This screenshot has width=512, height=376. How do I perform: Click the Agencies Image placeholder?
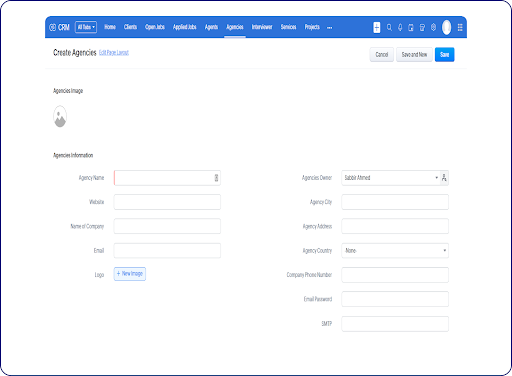(x=60, y=116)
